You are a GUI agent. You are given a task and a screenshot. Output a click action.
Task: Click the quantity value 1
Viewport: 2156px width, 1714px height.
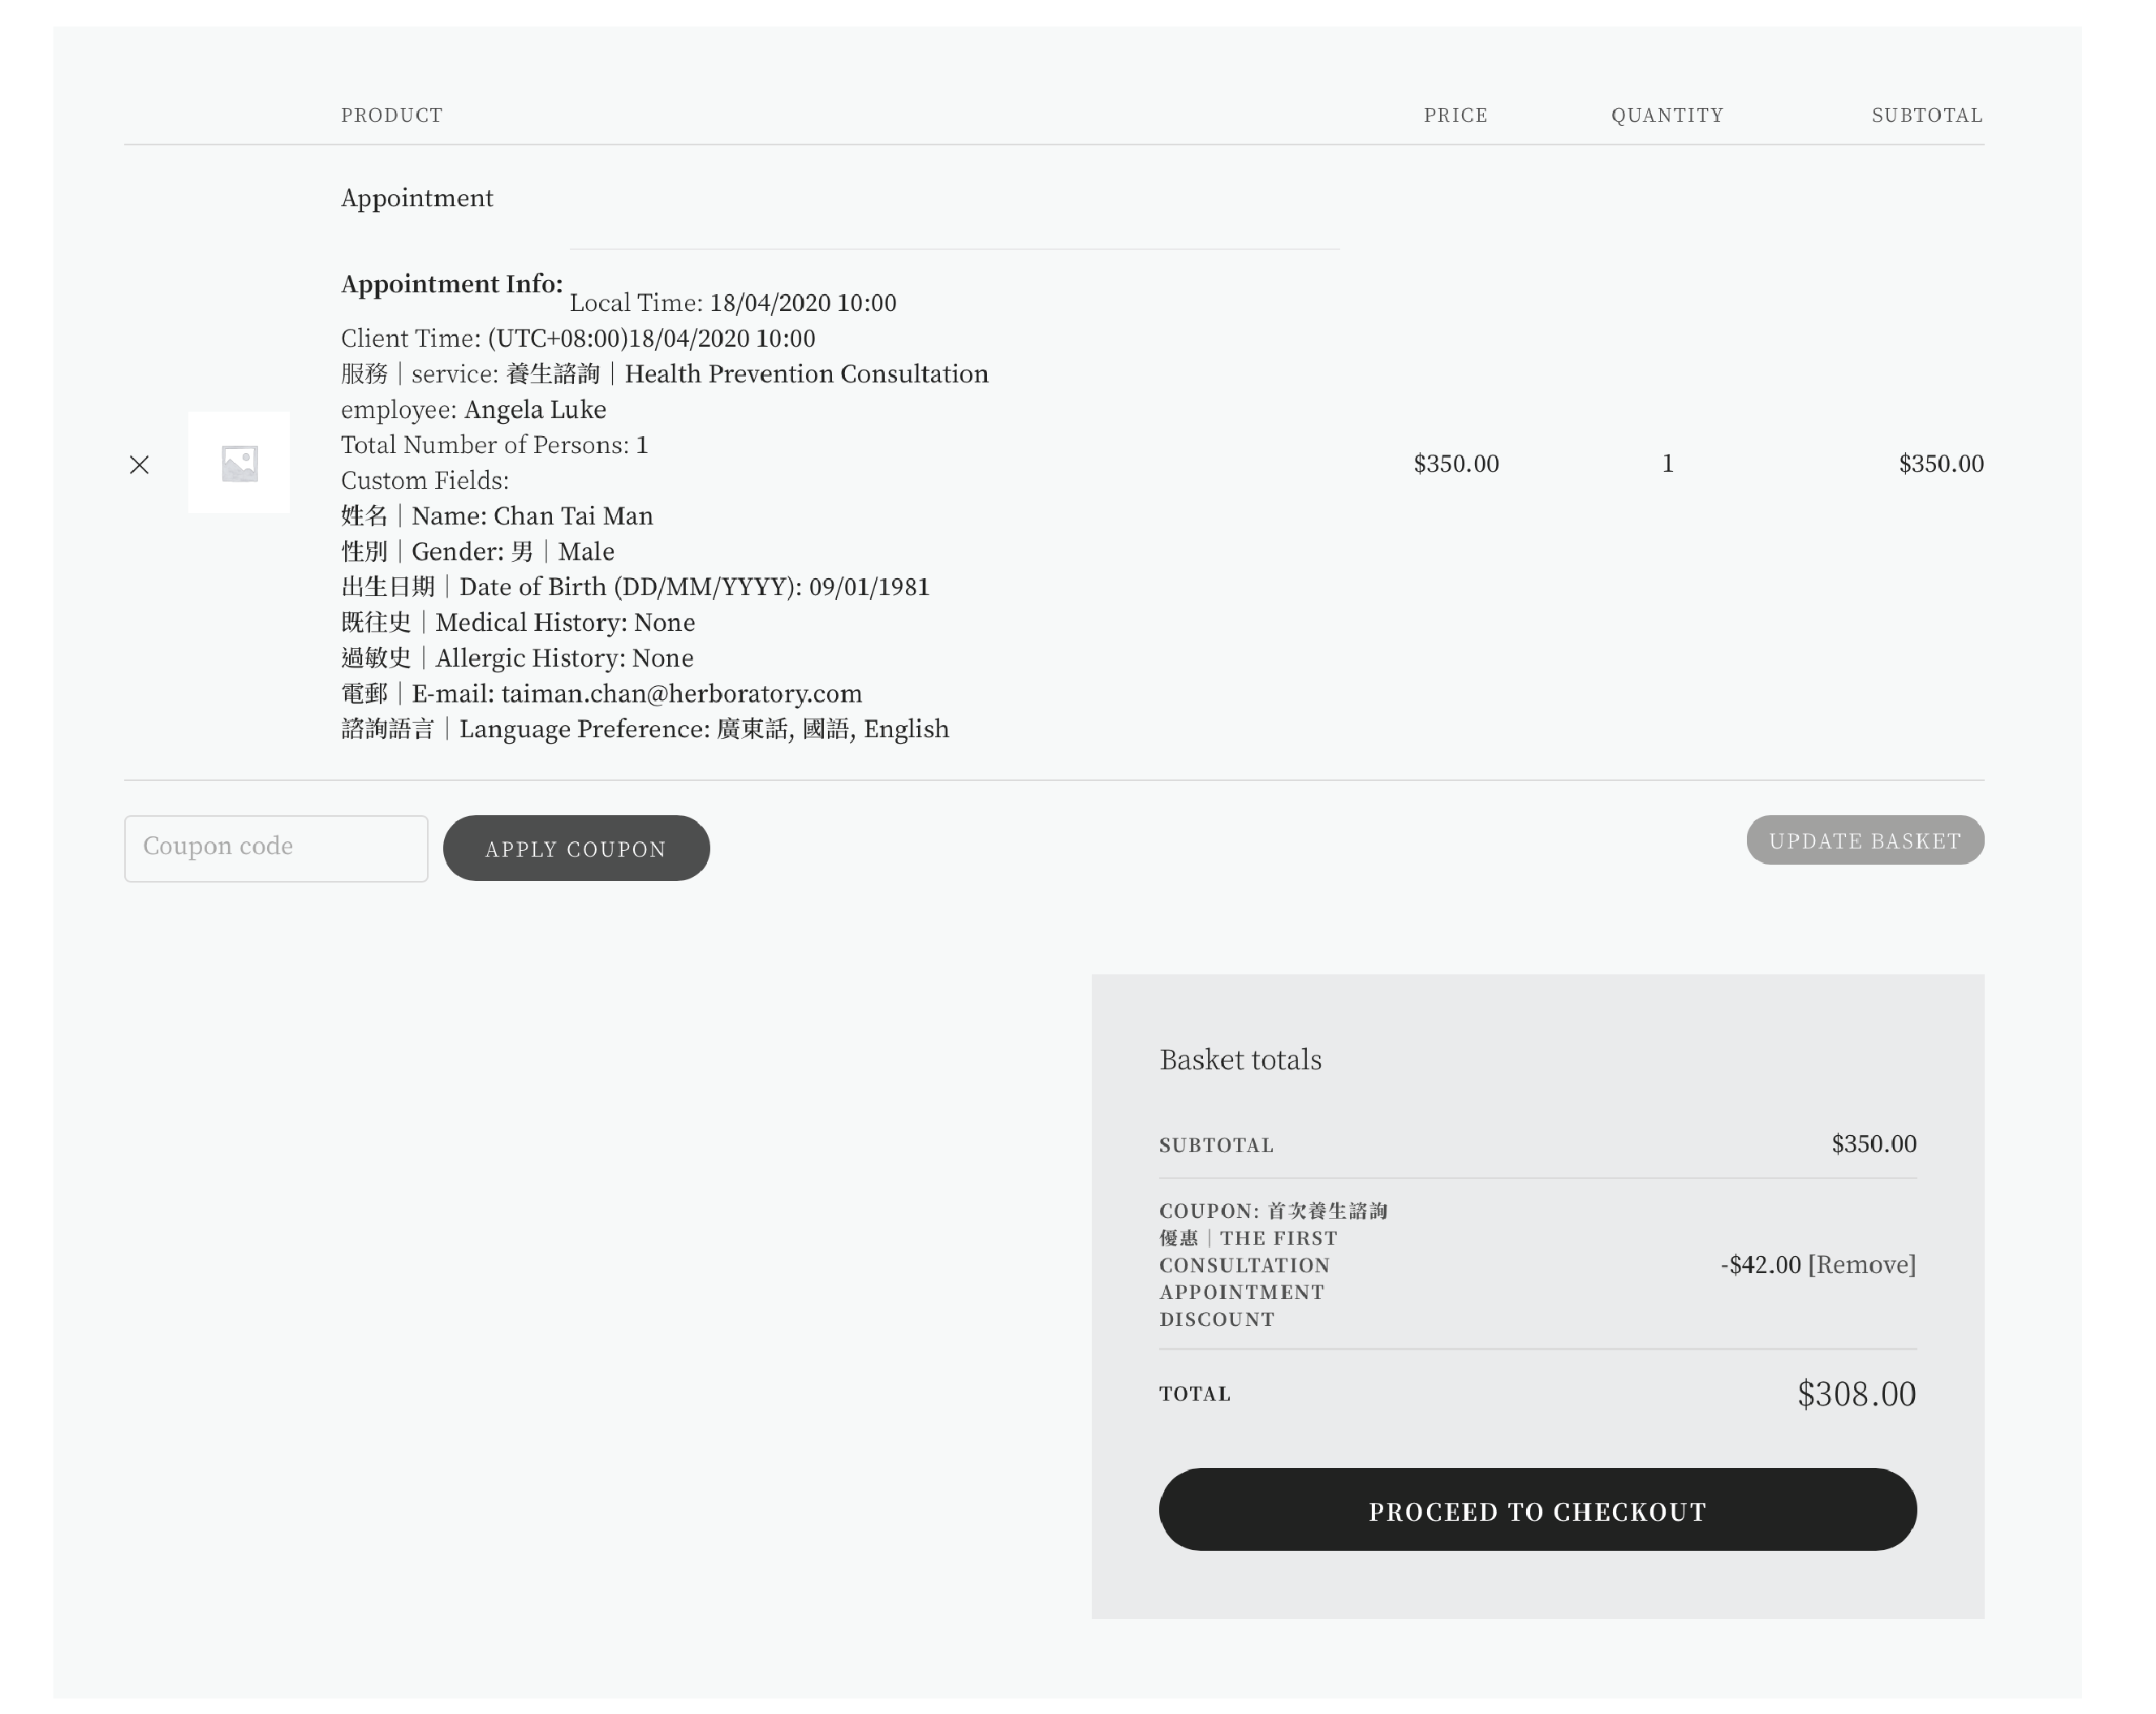(1668, 464)
